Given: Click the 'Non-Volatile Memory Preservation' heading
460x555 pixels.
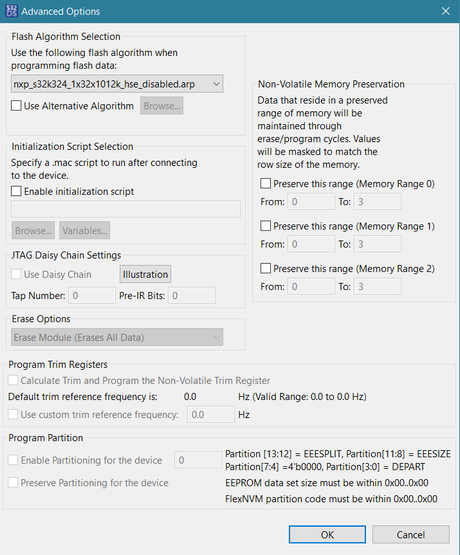Looking at the screenshot, I should (331, 84).
